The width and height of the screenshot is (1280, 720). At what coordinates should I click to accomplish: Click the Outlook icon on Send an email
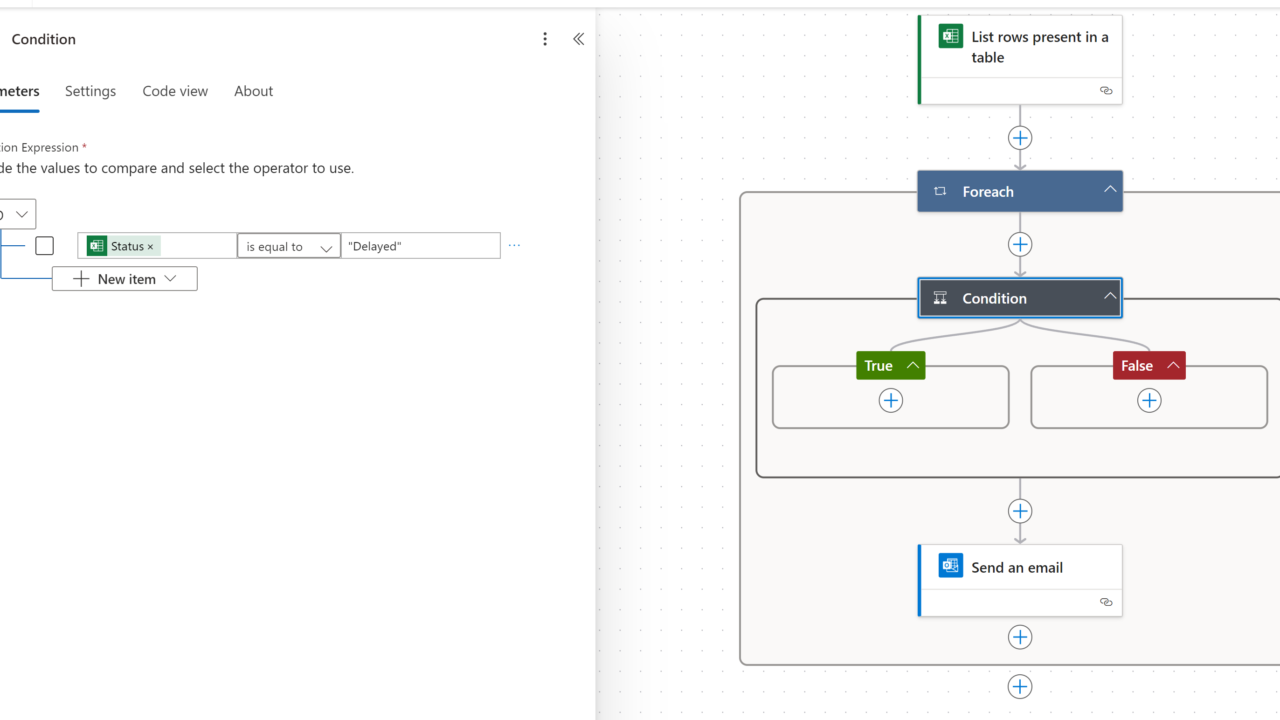(x=950, y=565)
